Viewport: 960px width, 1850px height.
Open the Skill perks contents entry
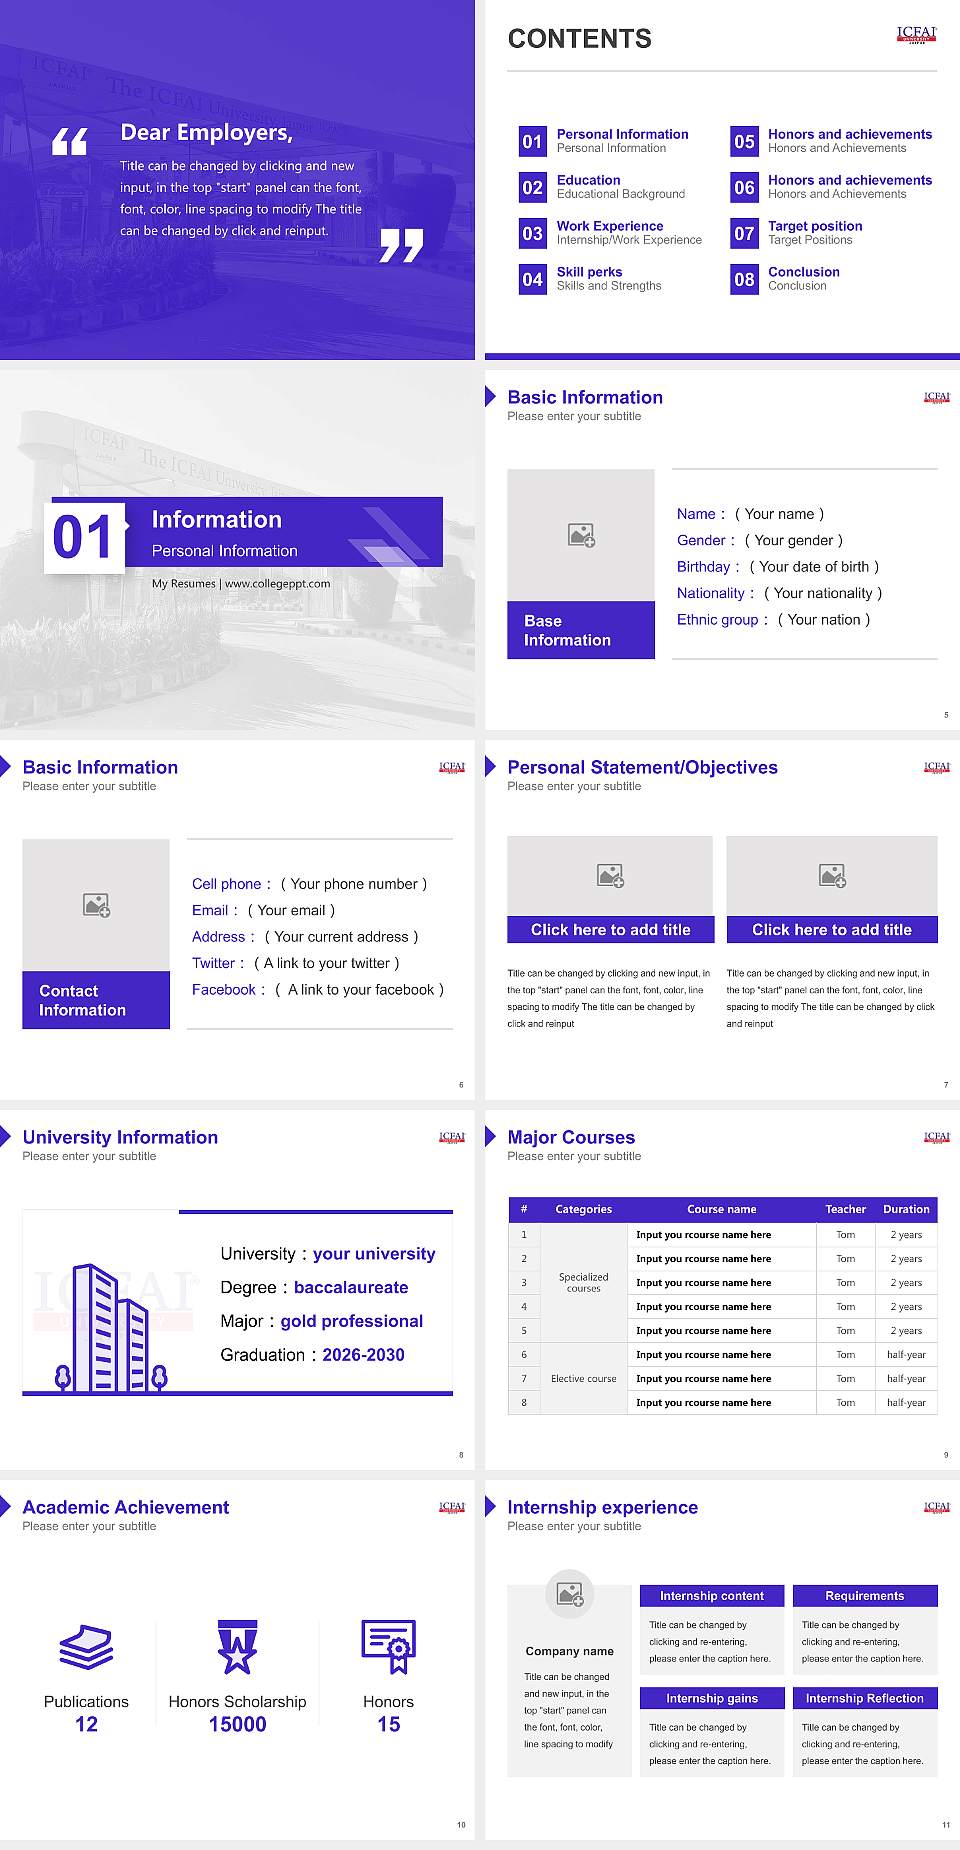coord(609,279)
